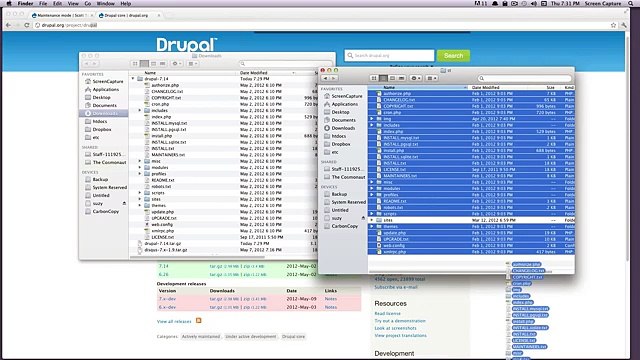
Task: Sort front window by Name column
Action: (x=418, y=87)
